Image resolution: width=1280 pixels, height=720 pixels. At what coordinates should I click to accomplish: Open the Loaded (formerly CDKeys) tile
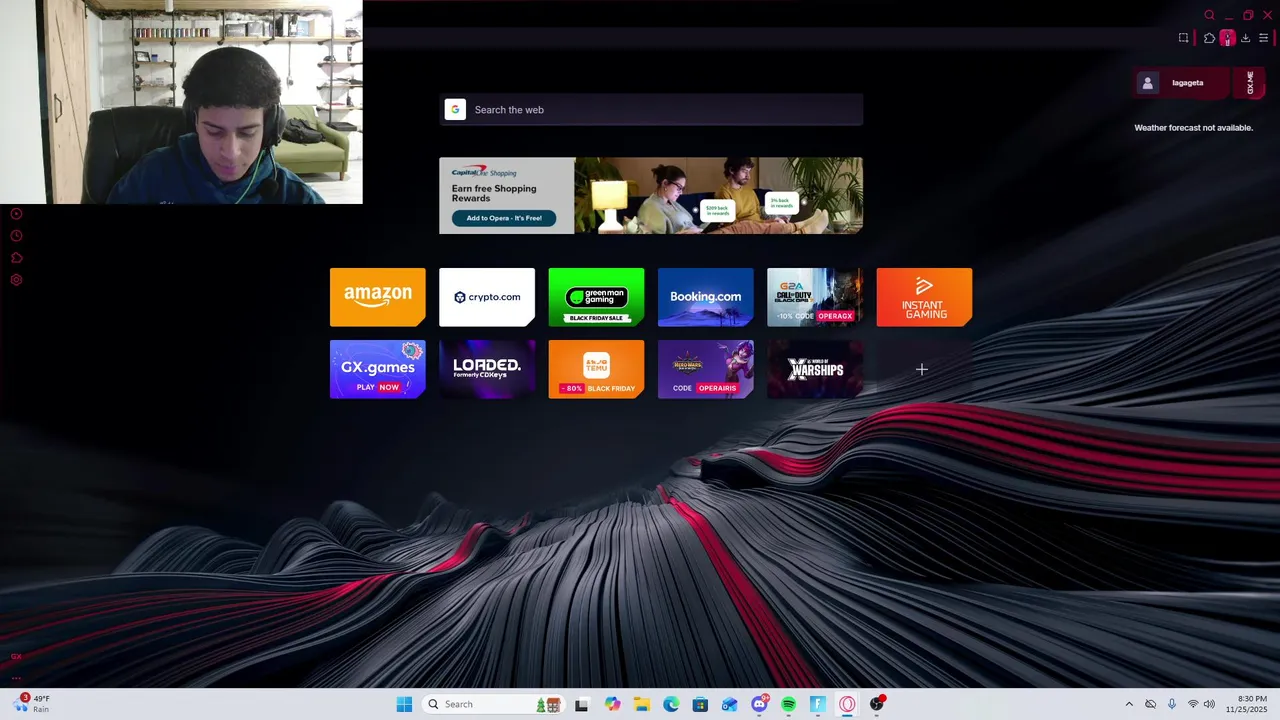(487, 369)
